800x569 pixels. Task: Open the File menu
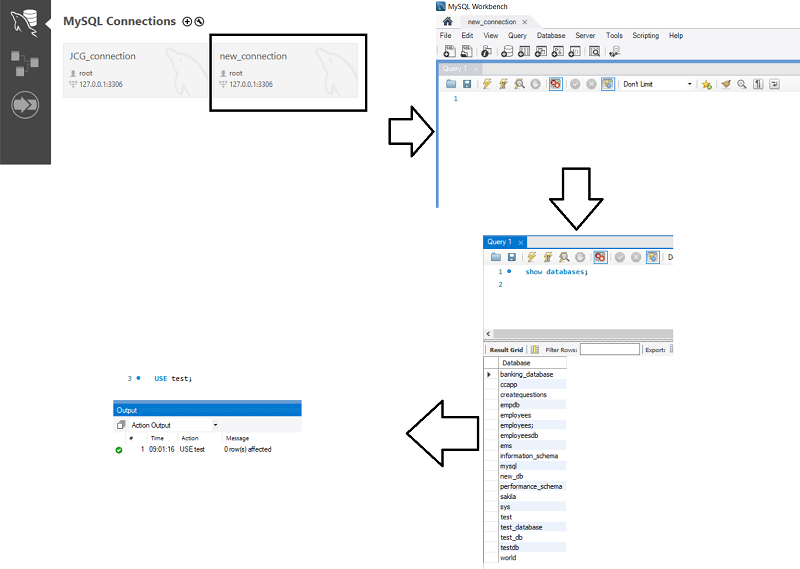[445, 36]
